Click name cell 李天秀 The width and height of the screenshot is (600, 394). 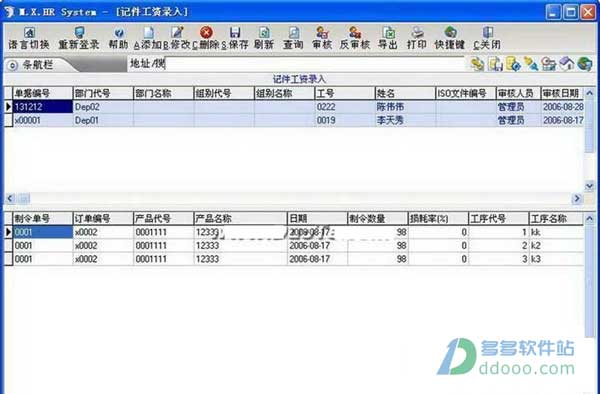pos(405,120)
